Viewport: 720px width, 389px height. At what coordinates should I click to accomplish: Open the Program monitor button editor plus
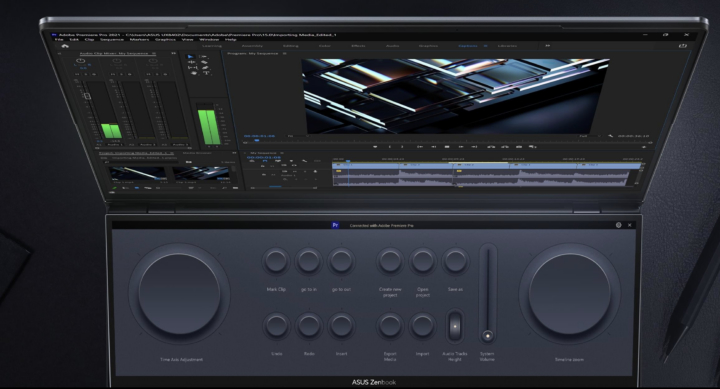pos(644,147)
